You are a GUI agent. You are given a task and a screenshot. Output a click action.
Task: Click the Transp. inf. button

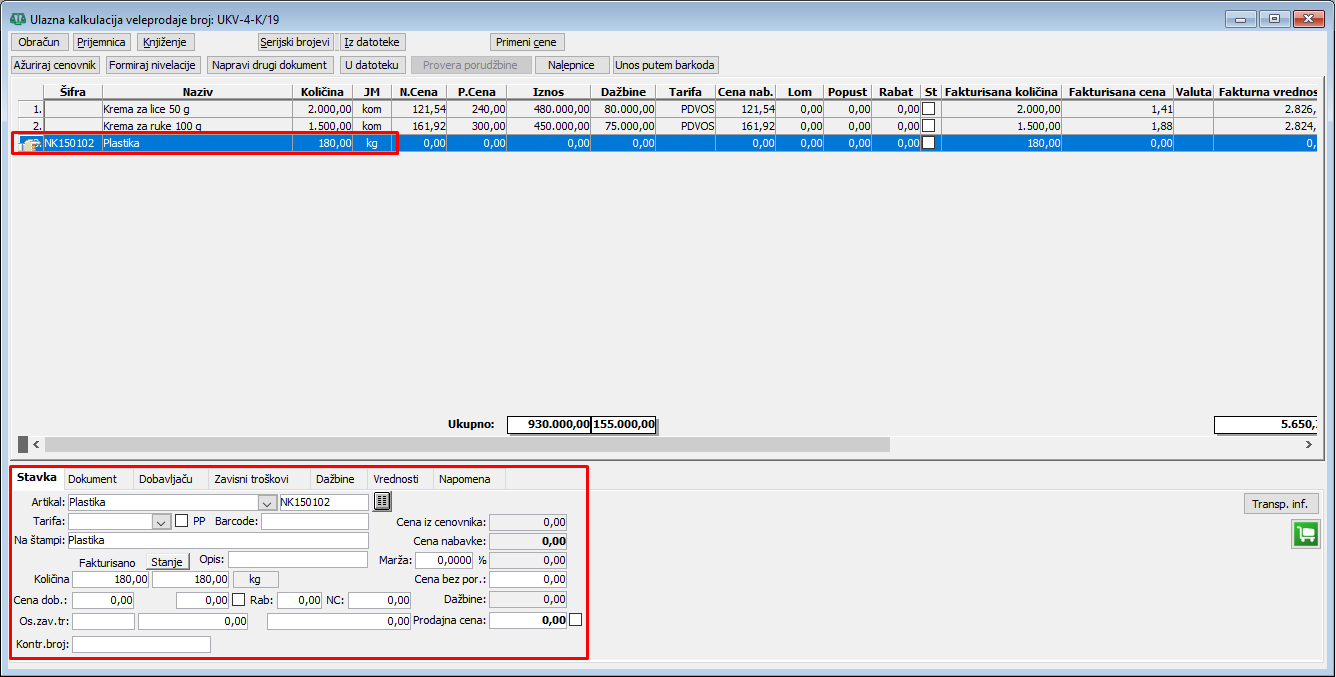(1279, 504)
